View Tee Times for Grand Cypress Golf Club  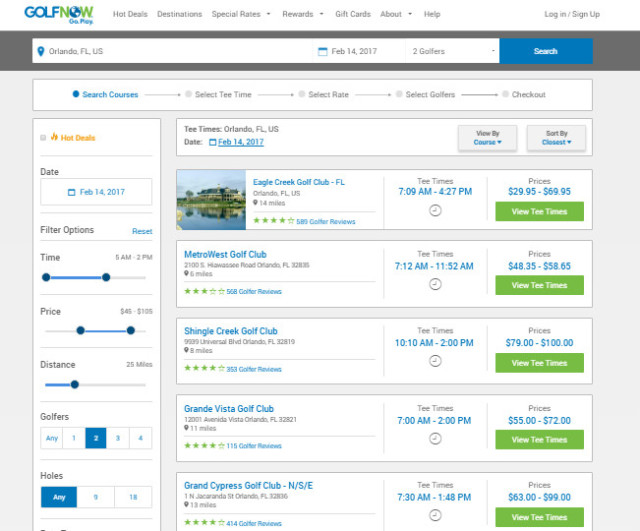[x=539, y=517]
